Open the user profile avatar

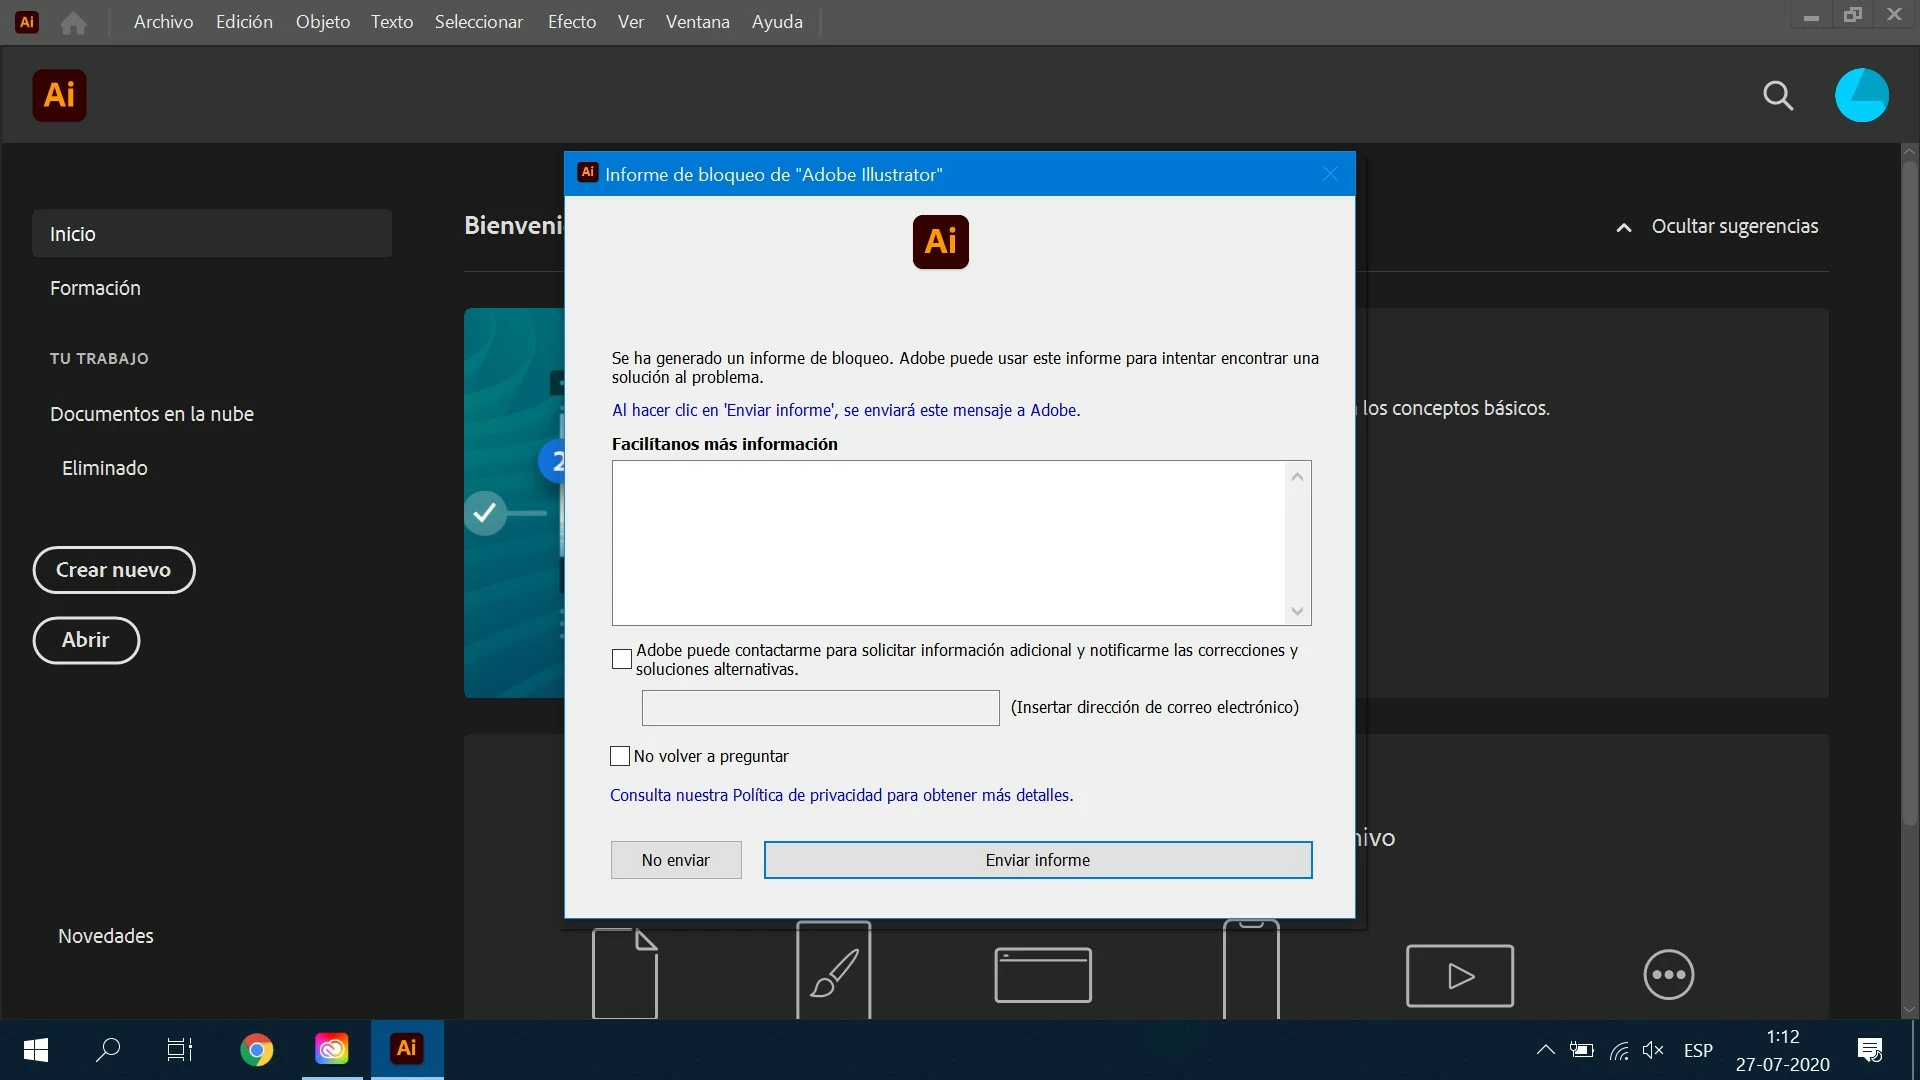(x=1861, y=96)
